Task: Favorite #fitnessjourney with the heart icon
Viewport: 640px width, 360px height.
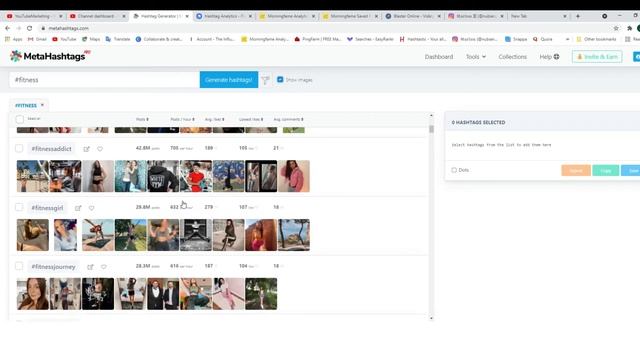Action: point(104,267)
